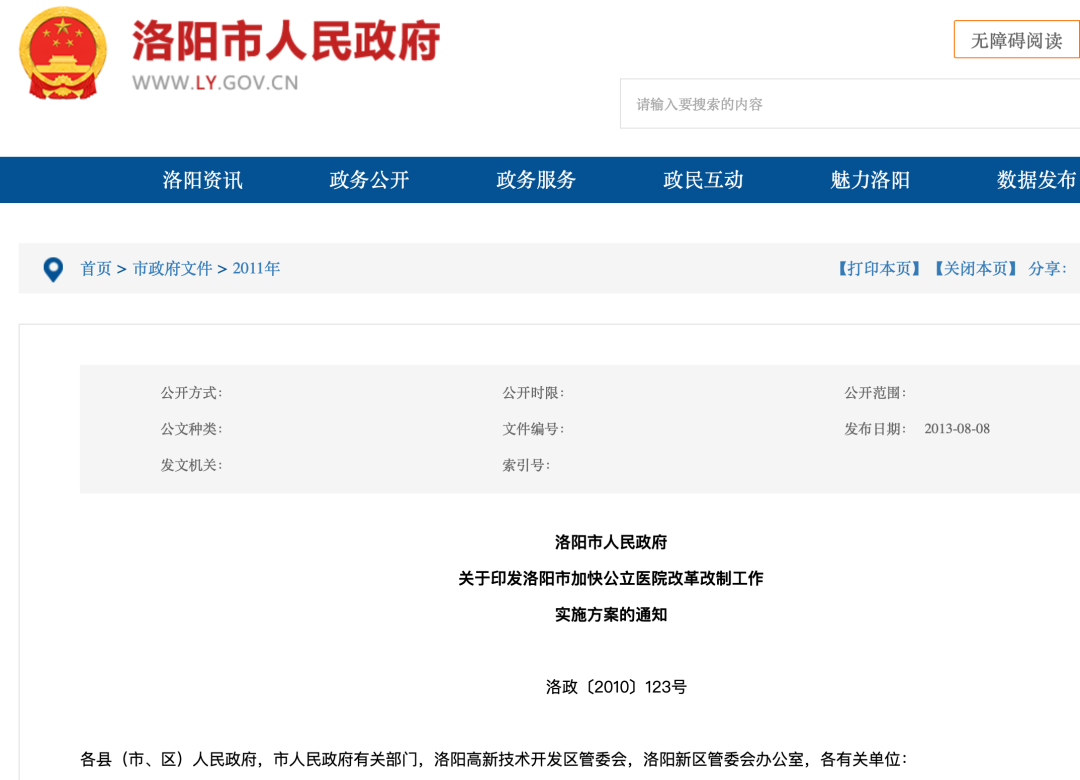Image resolution: width=1080 pixels, height=780 pixels.
Task: Print the page with 打印本页
Action: [879, 269]
